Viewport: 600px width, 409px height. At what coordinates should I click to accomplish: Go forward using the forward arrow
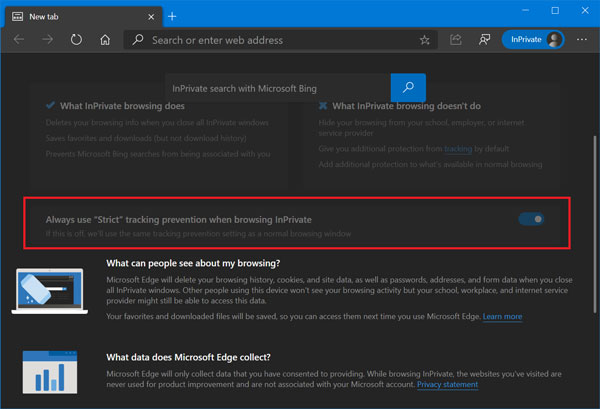pos(47,39)
